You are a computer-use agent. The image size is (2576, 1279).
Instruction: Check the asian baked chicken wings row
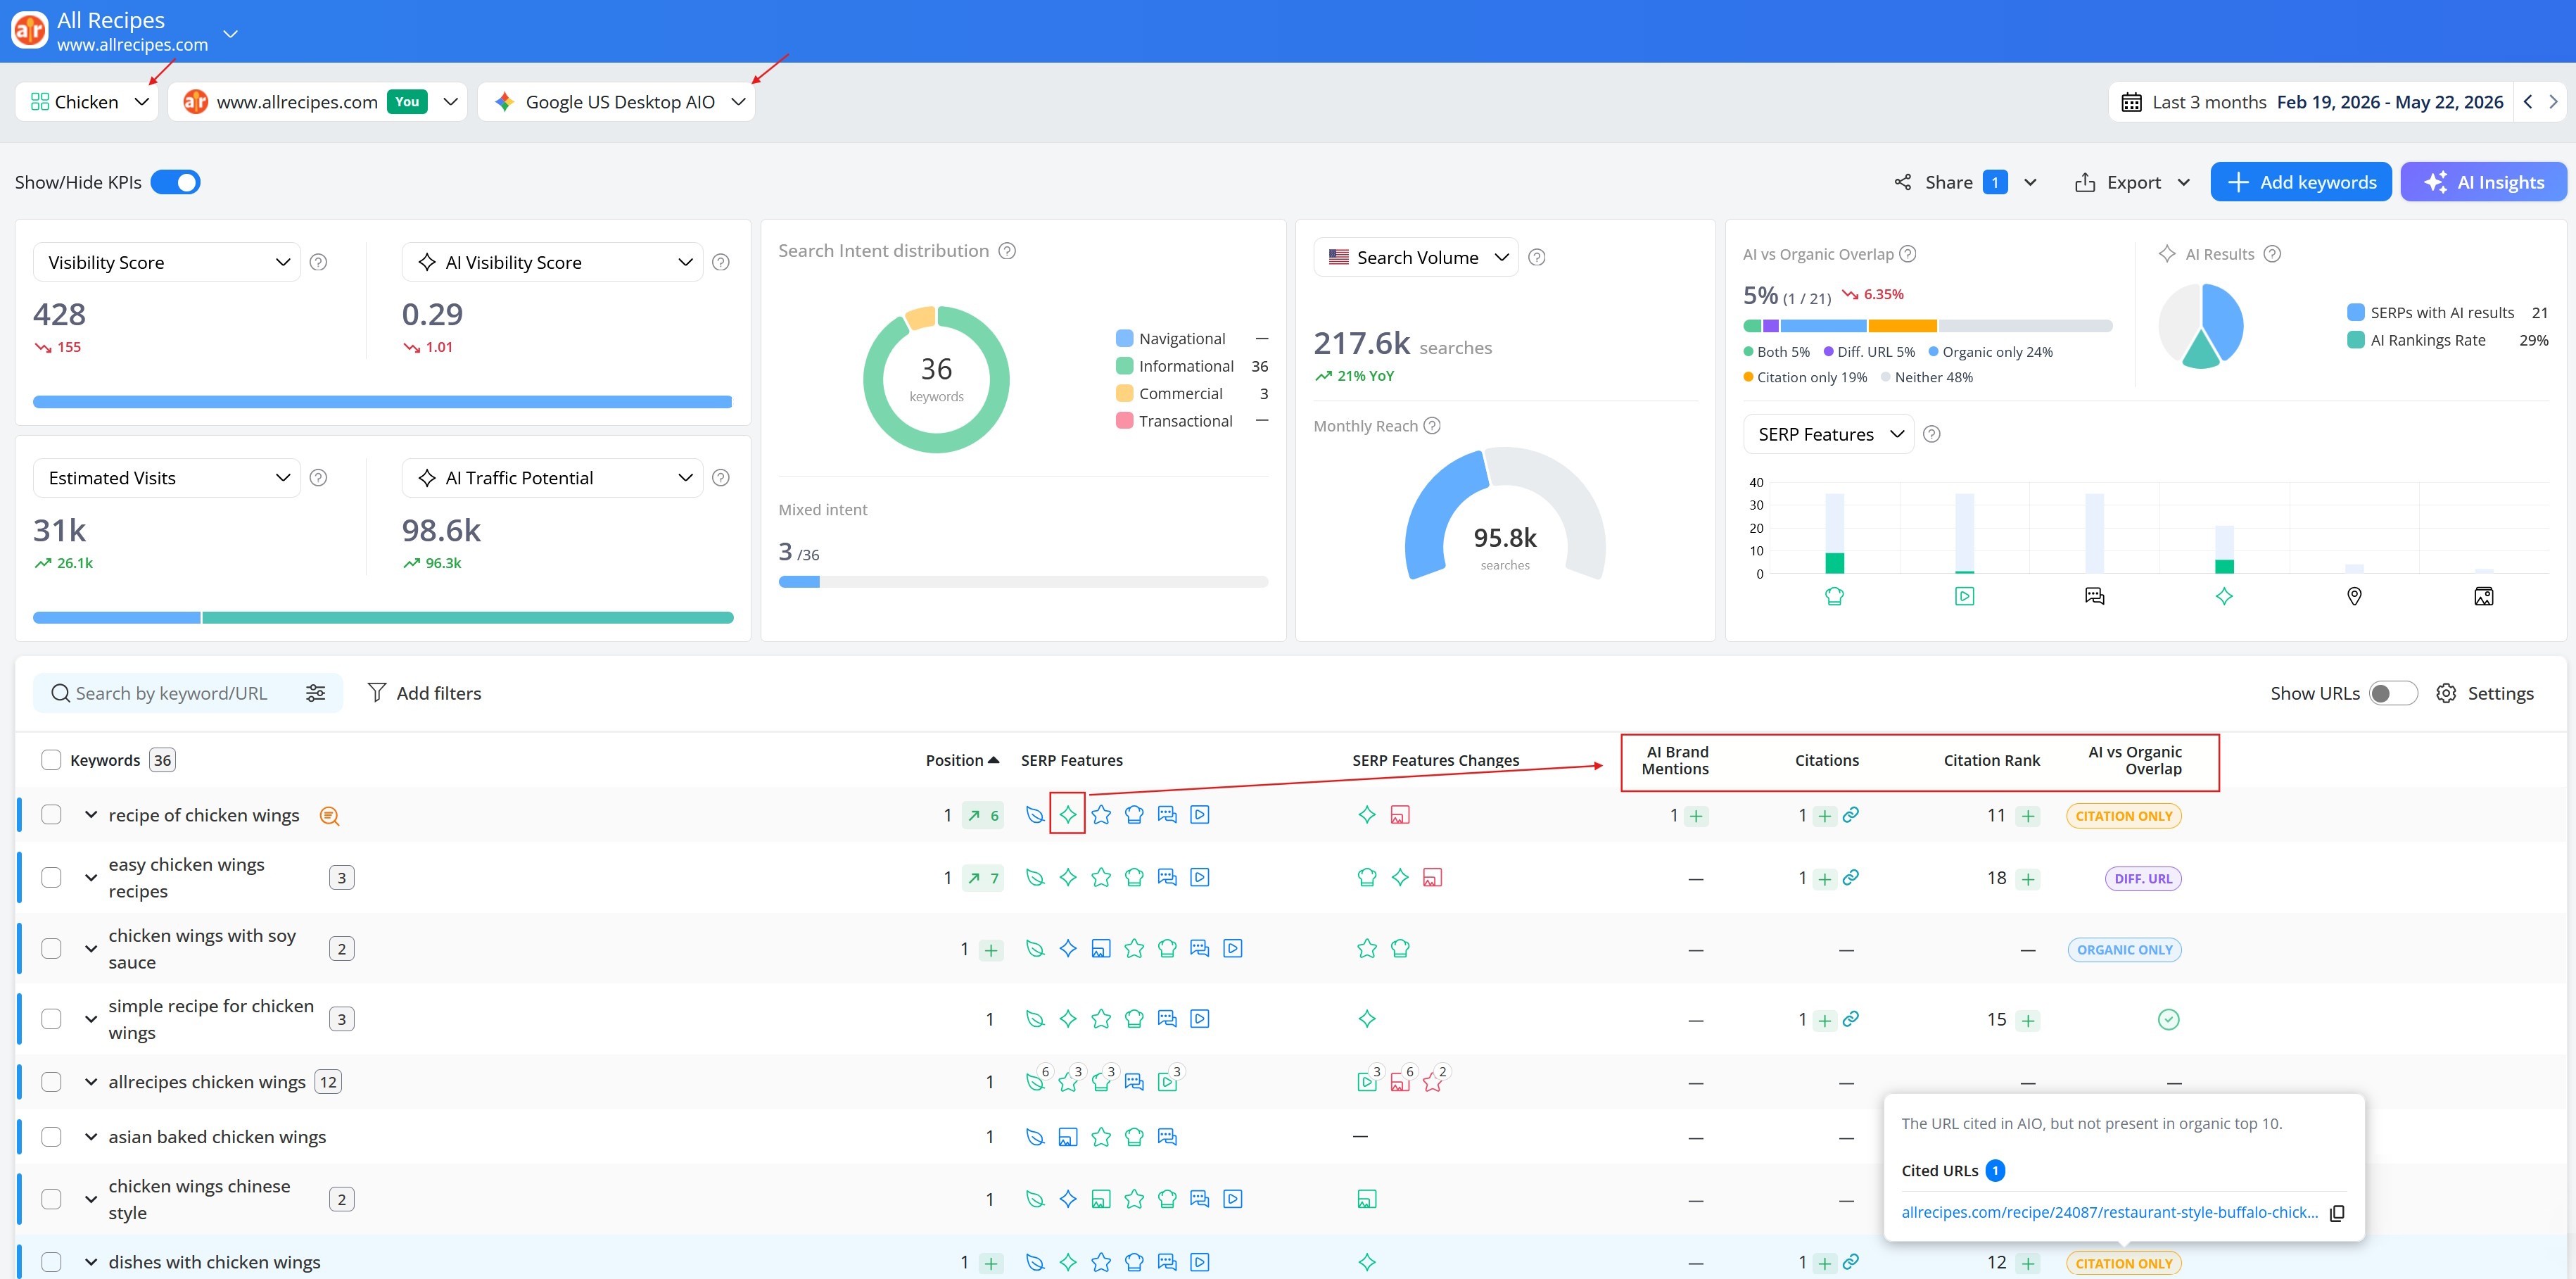[51, 1137]
